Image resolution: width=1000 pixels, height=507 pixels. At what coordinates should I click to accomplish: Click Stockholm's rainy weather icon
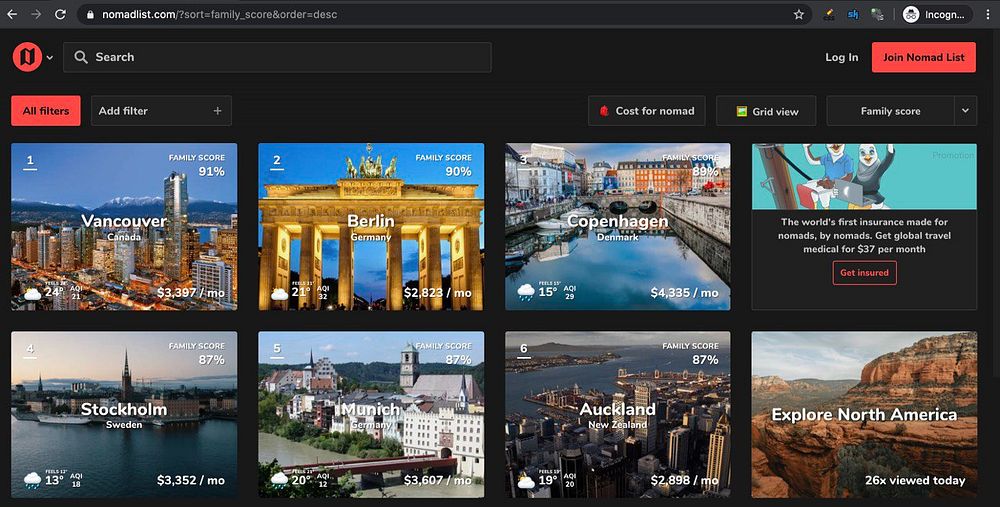pos(33,480)
